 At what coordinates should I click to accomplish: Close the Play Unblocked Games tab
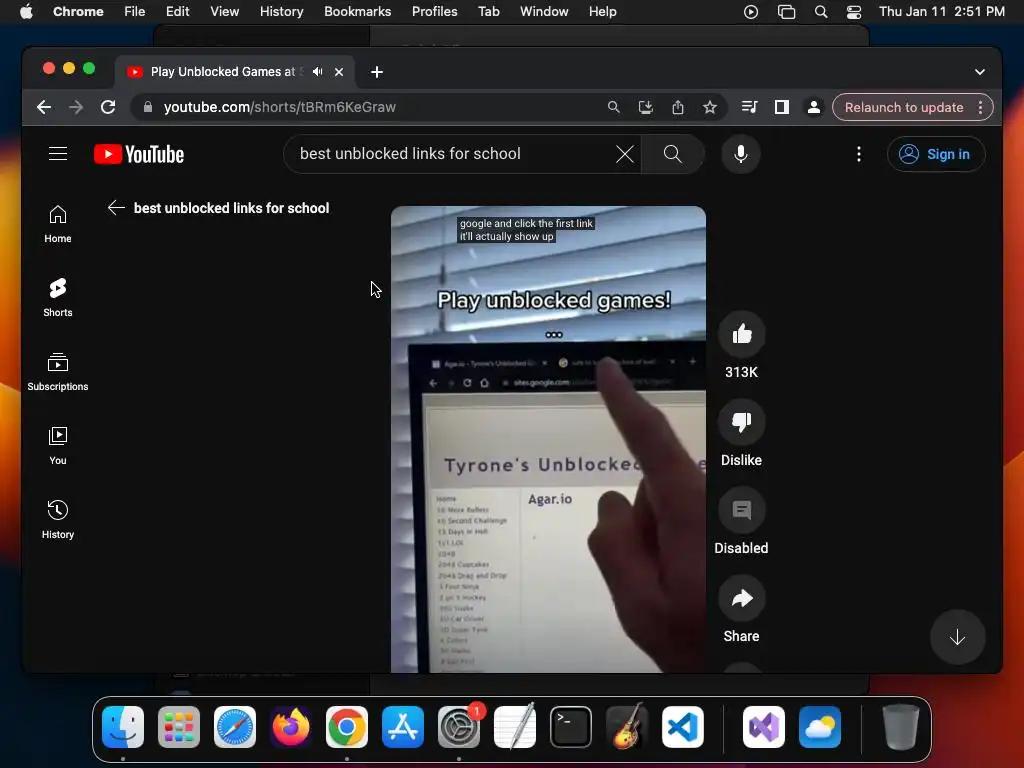(339, 72)
